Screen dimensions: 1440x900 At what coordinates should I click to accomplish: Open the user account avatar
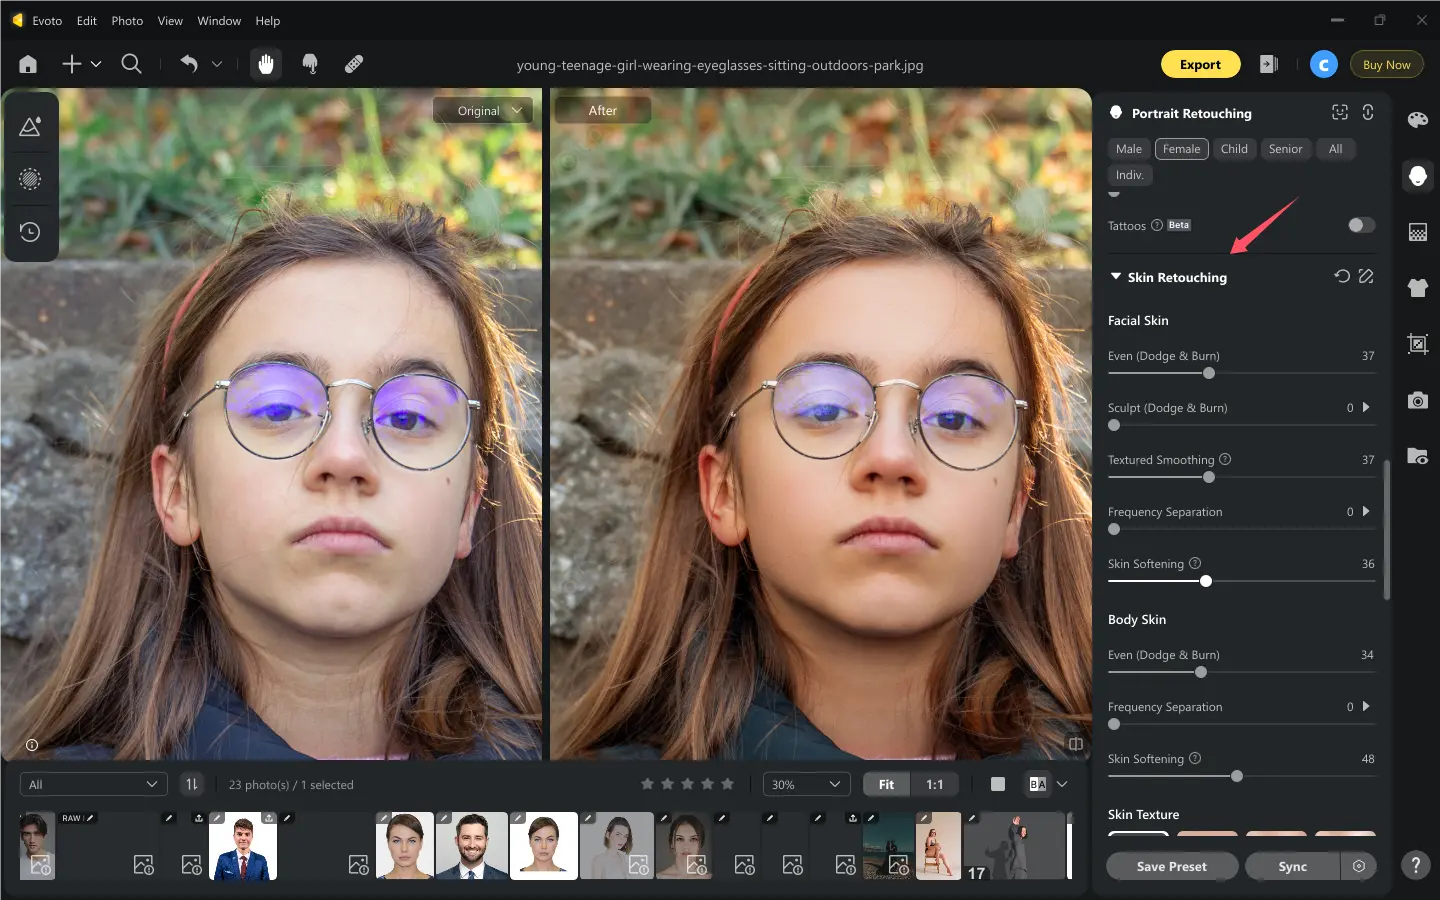1324,64
